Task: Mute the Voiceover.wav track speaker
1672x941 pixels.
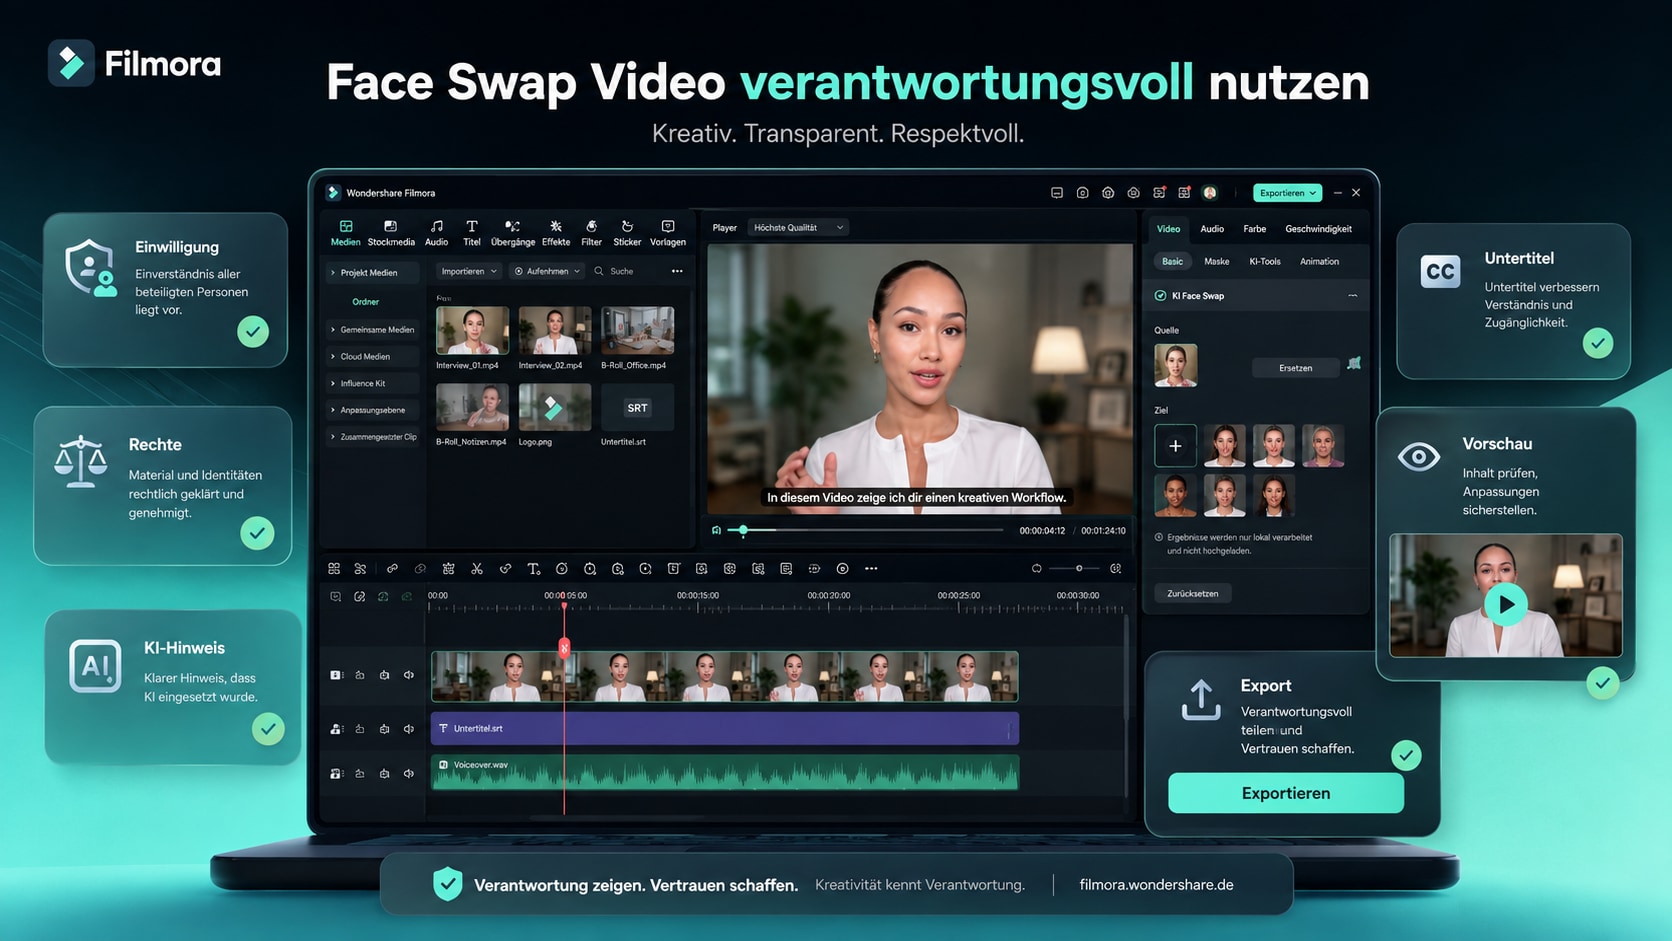Action: [x=409, y=774]
